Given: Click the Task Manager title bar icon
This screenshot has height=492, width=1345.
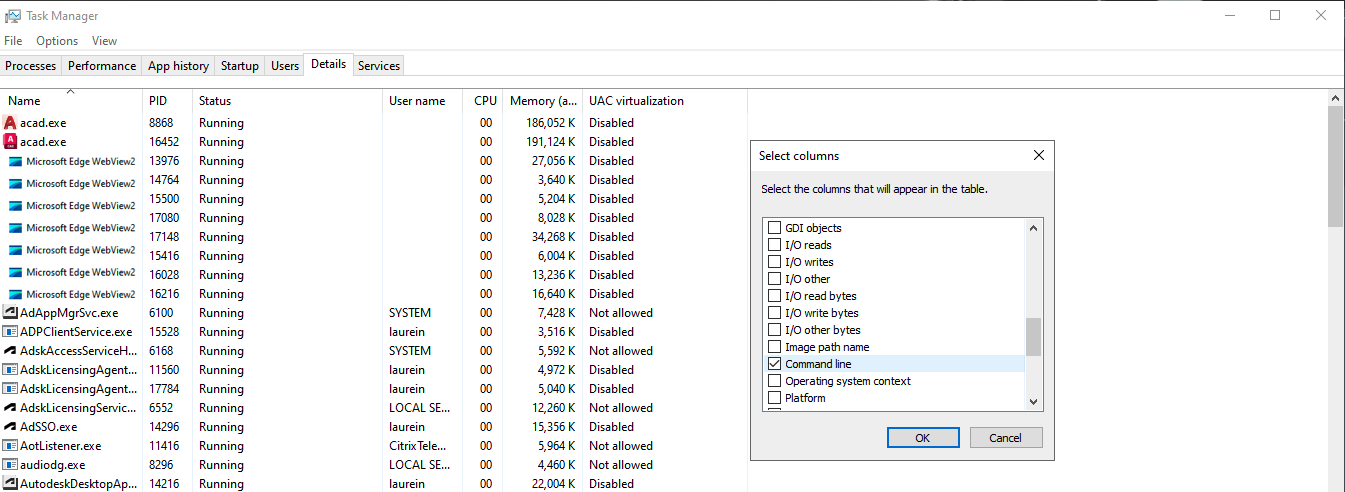Looking at the screenshot, I should tap(12, 16).
